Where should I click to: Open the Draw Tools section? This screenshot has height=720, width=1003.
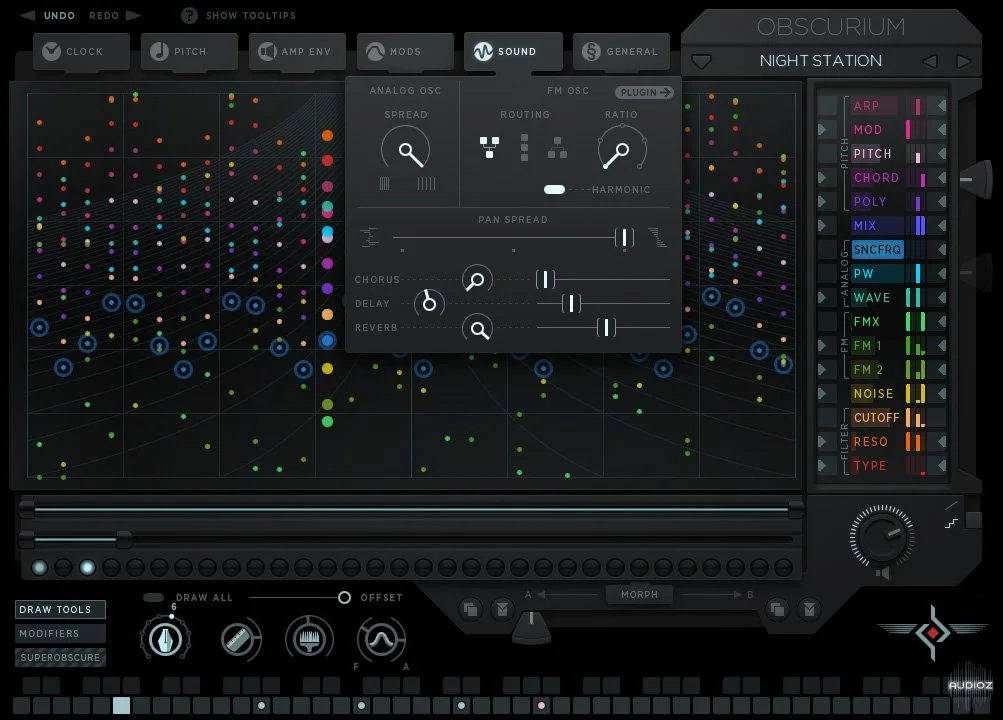click(x=60, y=609)
